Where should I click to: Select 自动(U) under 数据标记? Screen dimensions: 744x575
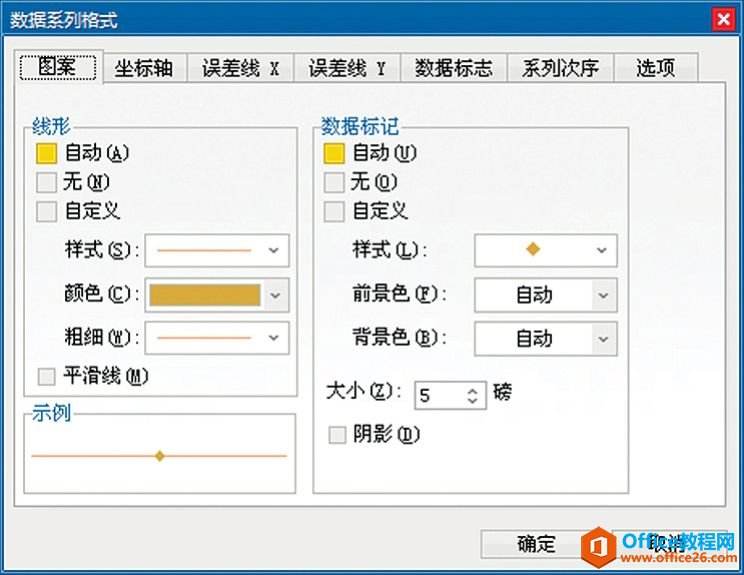tap(334, 154)
